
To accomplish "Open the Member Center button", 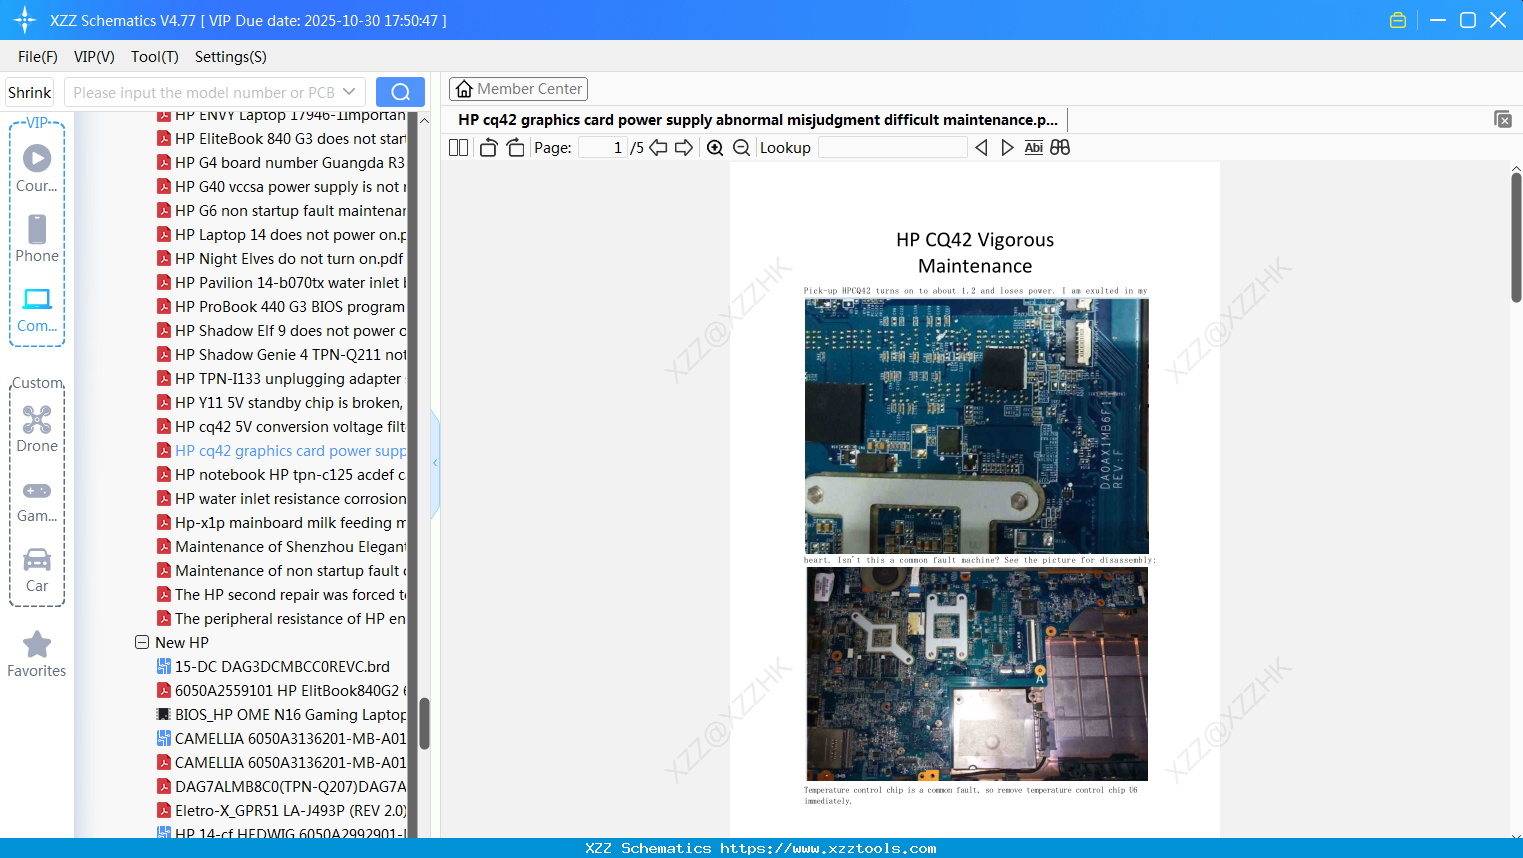I will coord(518,89).
